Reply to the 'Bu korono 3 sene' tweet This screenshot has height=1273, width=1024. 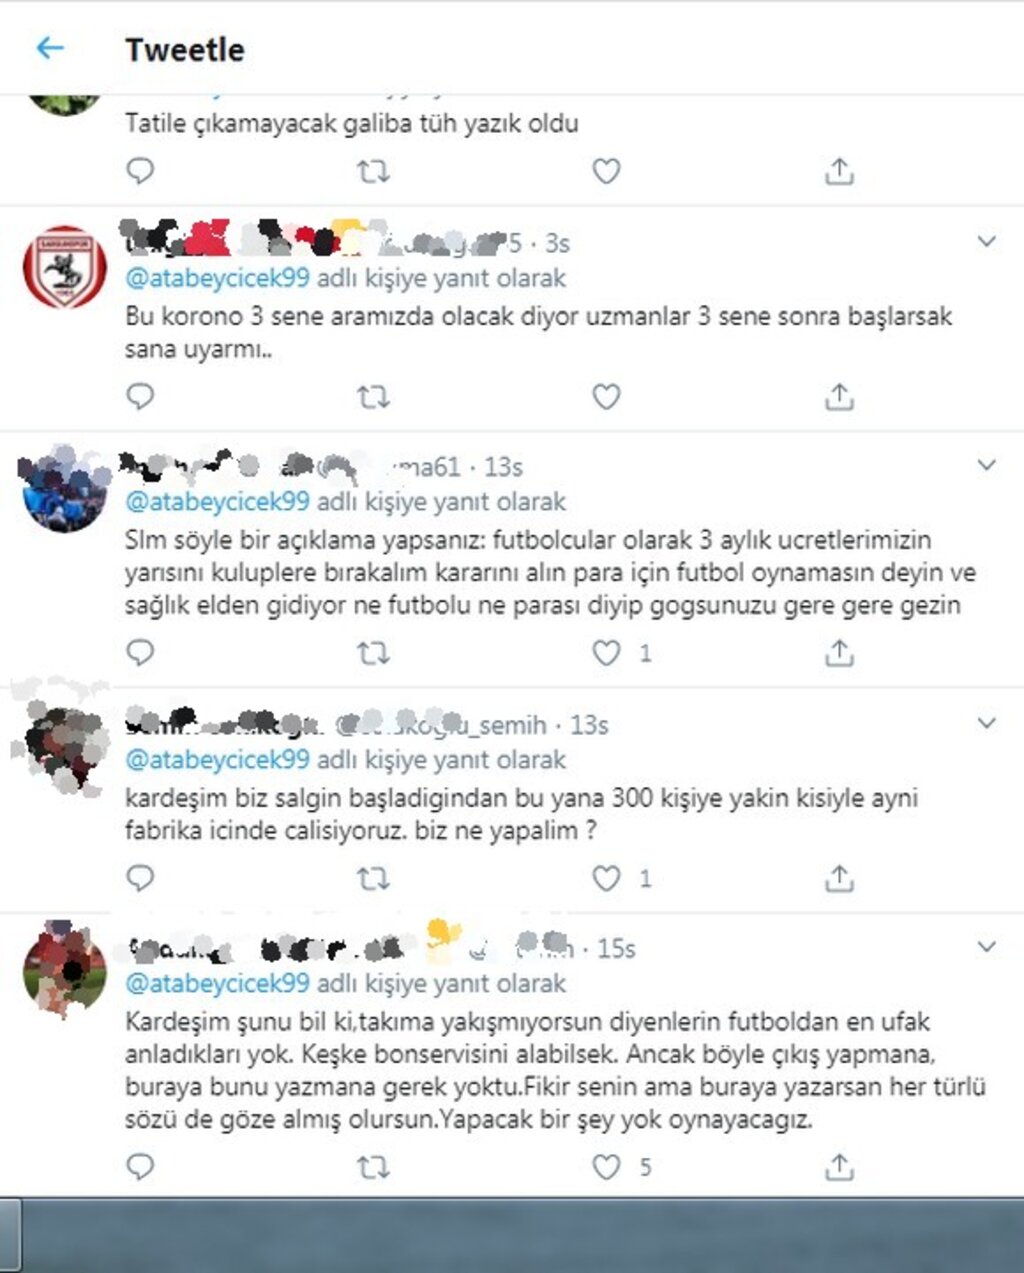(x=140, y=397)
